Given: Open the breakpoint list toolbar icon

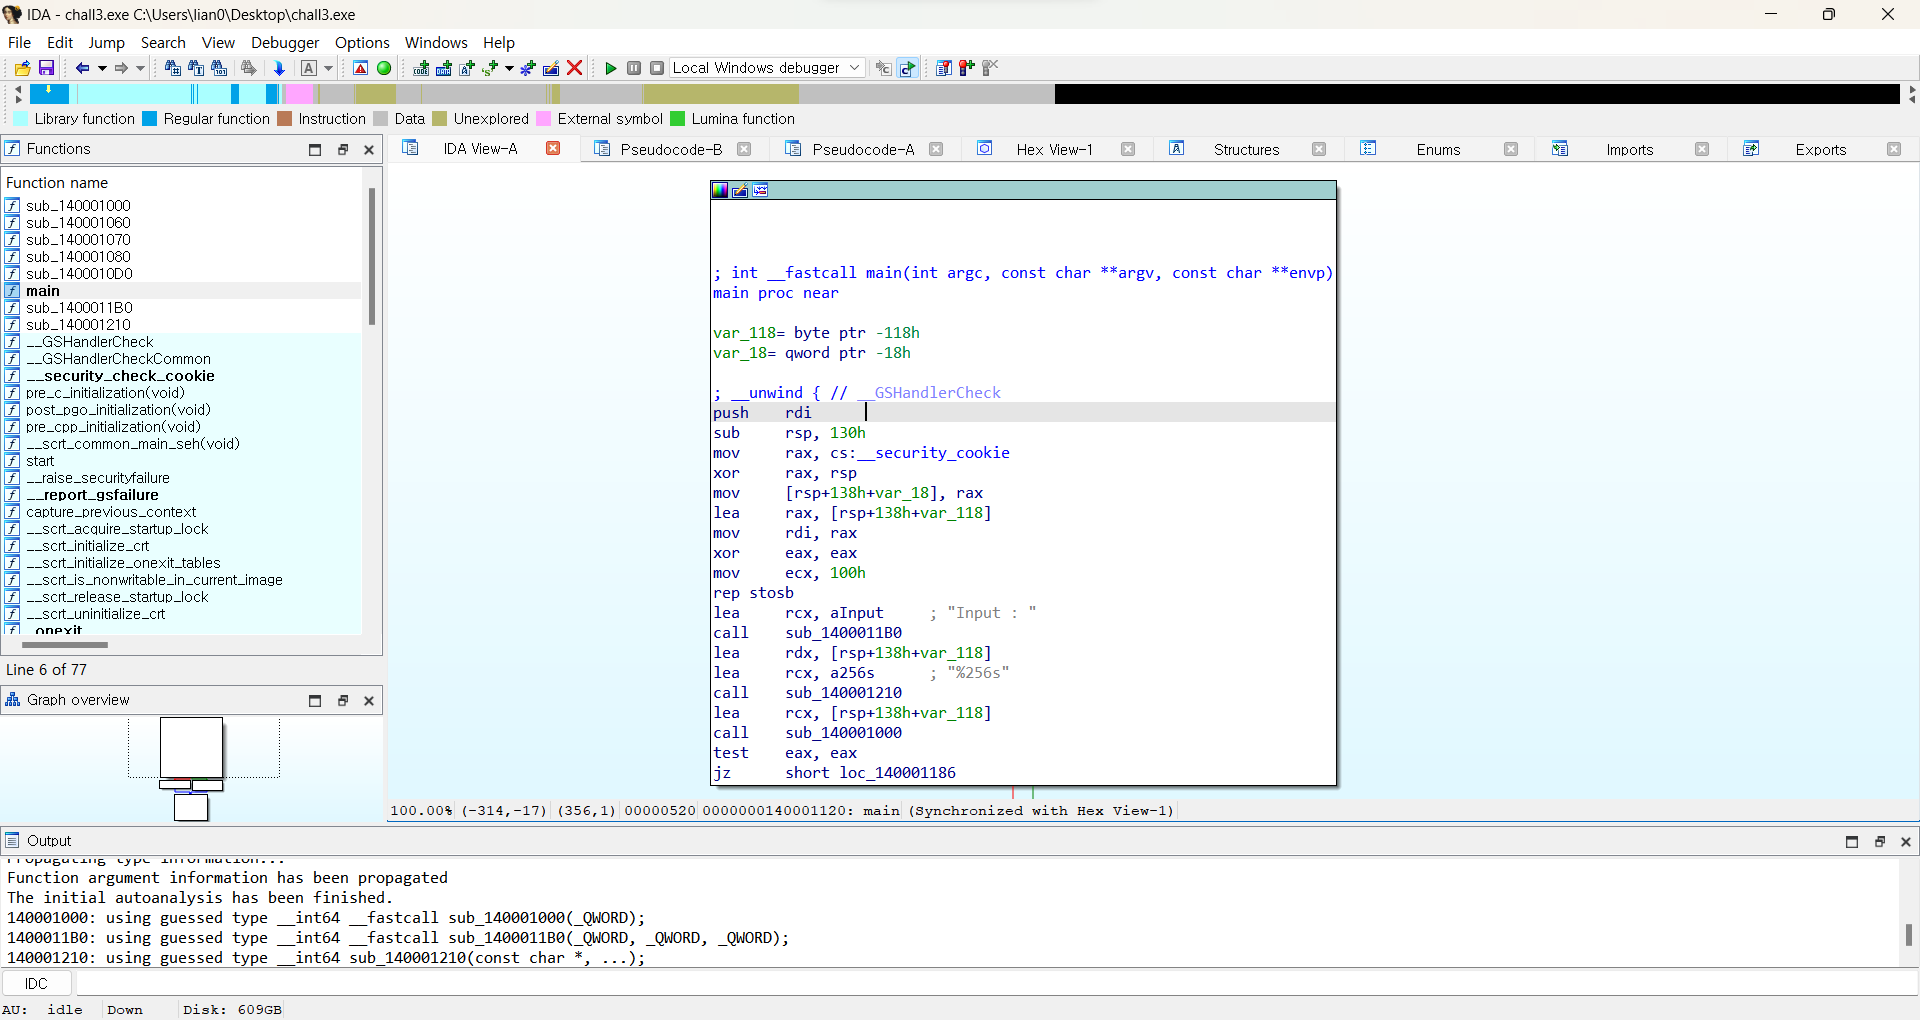Looking at the screenshot, I should [x=944, y=68].
